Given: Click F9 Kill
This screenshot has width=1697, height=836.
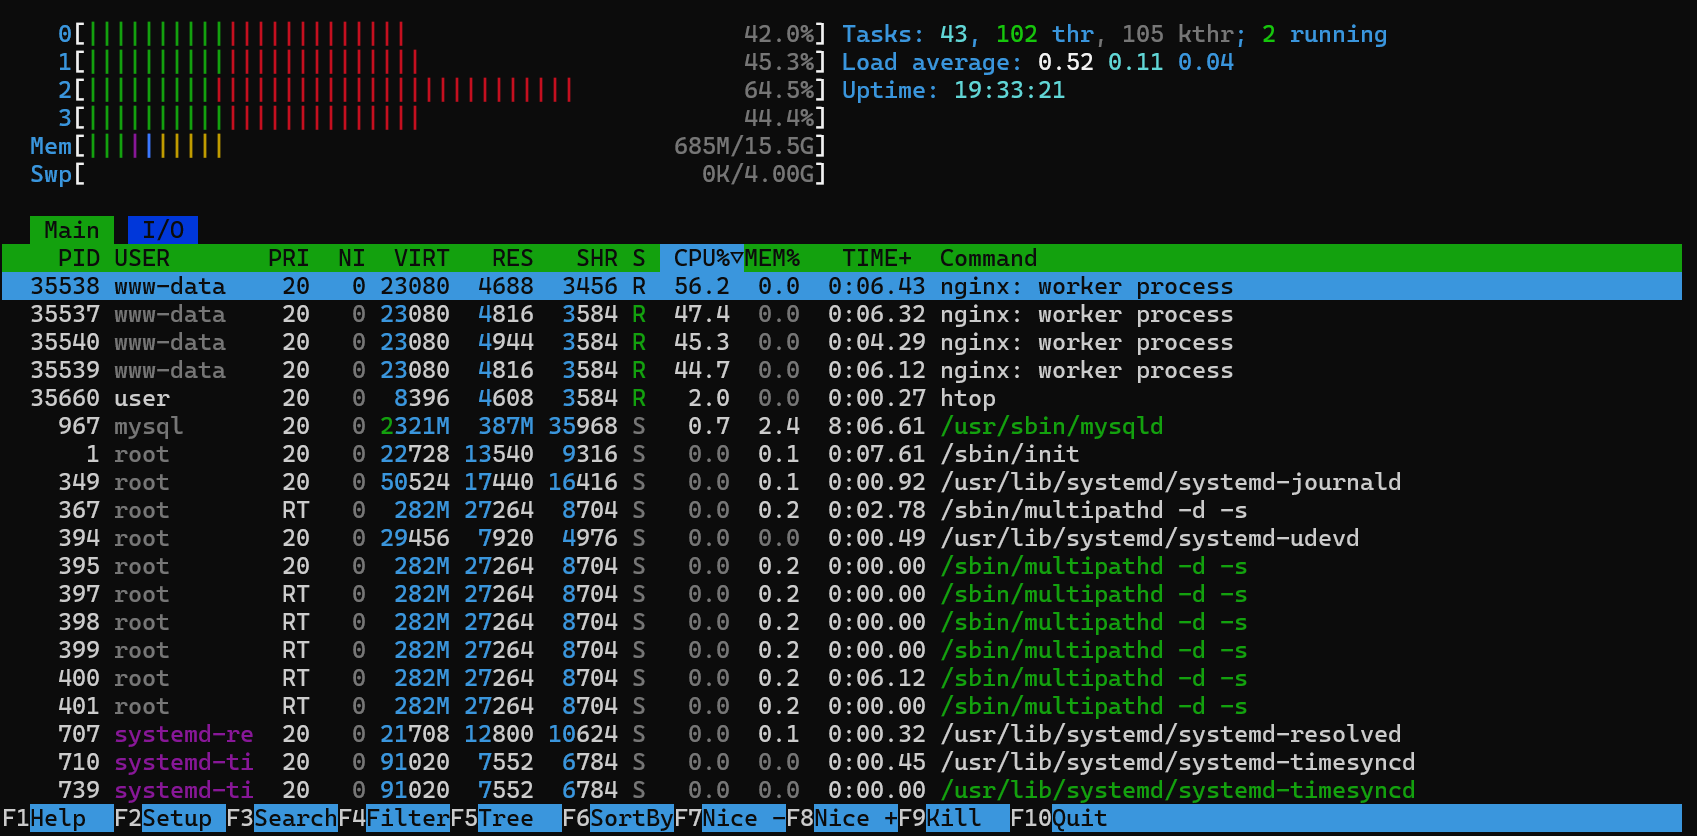Looking at the screenshot, I should click(954, 818).
